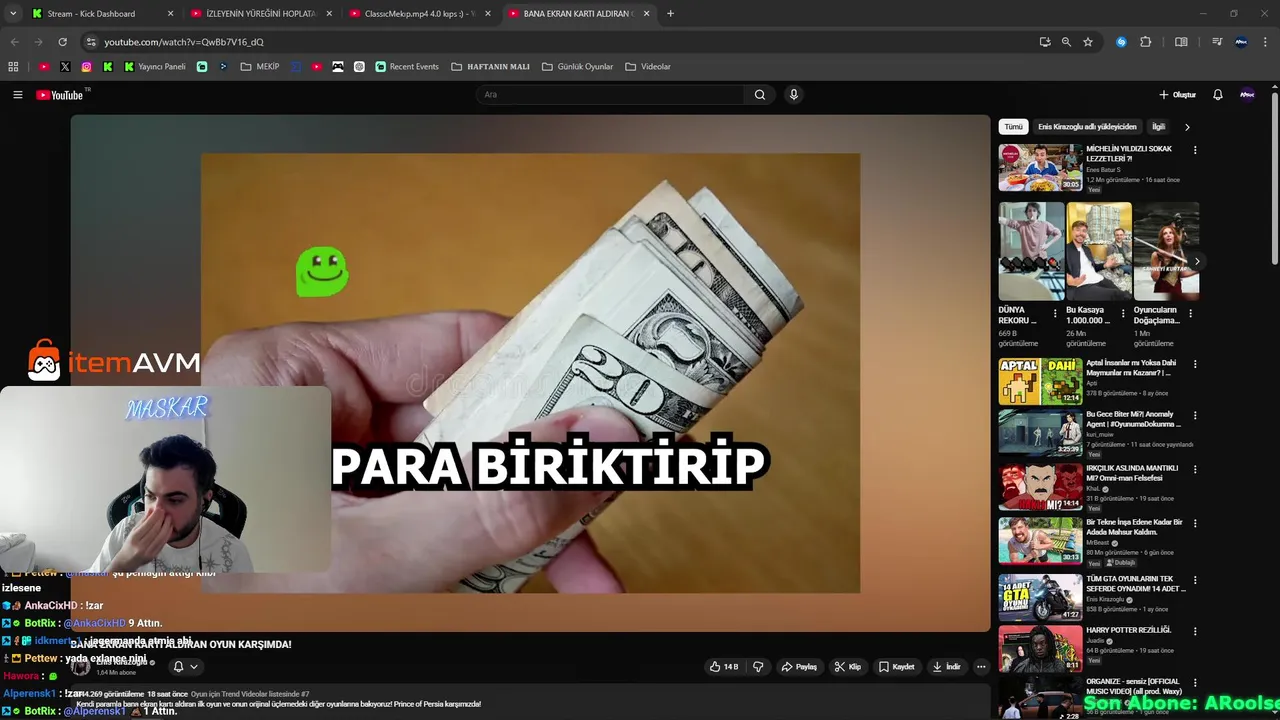Viewport: 1280px width, 720px height.
Task: Close the Stream - Kick Dashboard tab
Action: point(170,14)
